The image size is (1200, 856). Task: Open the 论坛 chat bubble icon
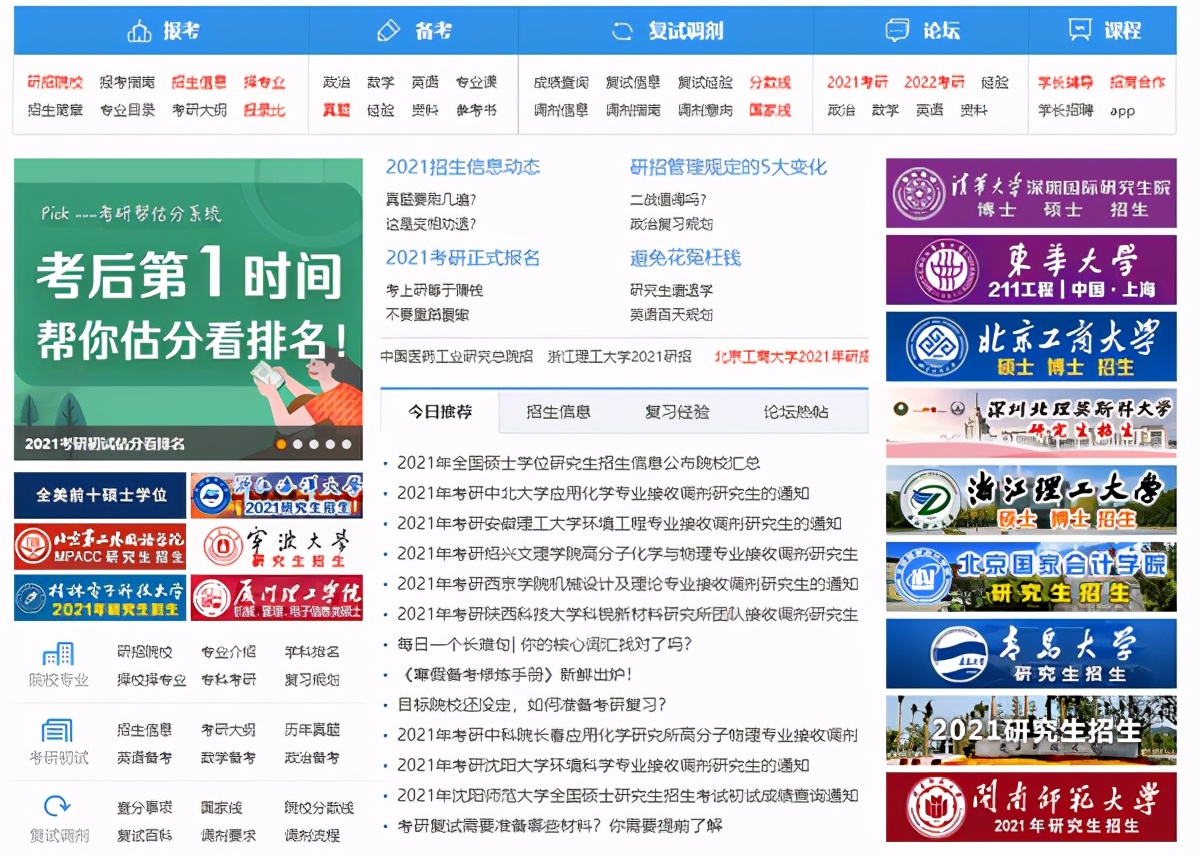point(899,31)
